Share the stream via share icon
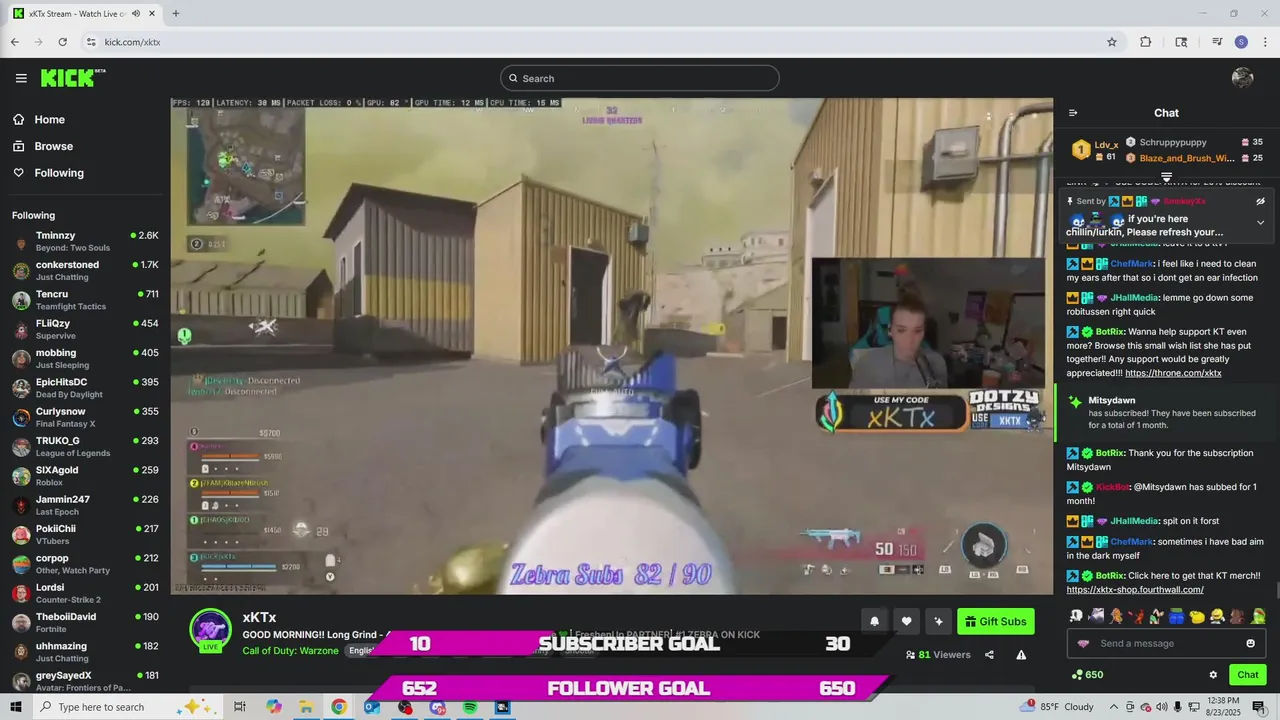This screenshot has height=720, width=1280. [x=989, y=655]
